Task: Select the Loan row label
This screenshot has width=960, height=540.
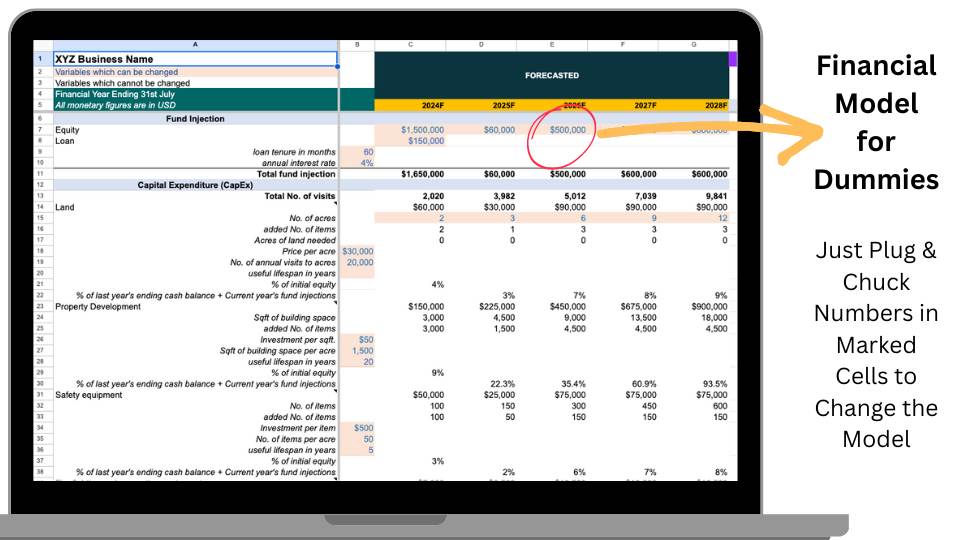Action: (x=65, y=141)
